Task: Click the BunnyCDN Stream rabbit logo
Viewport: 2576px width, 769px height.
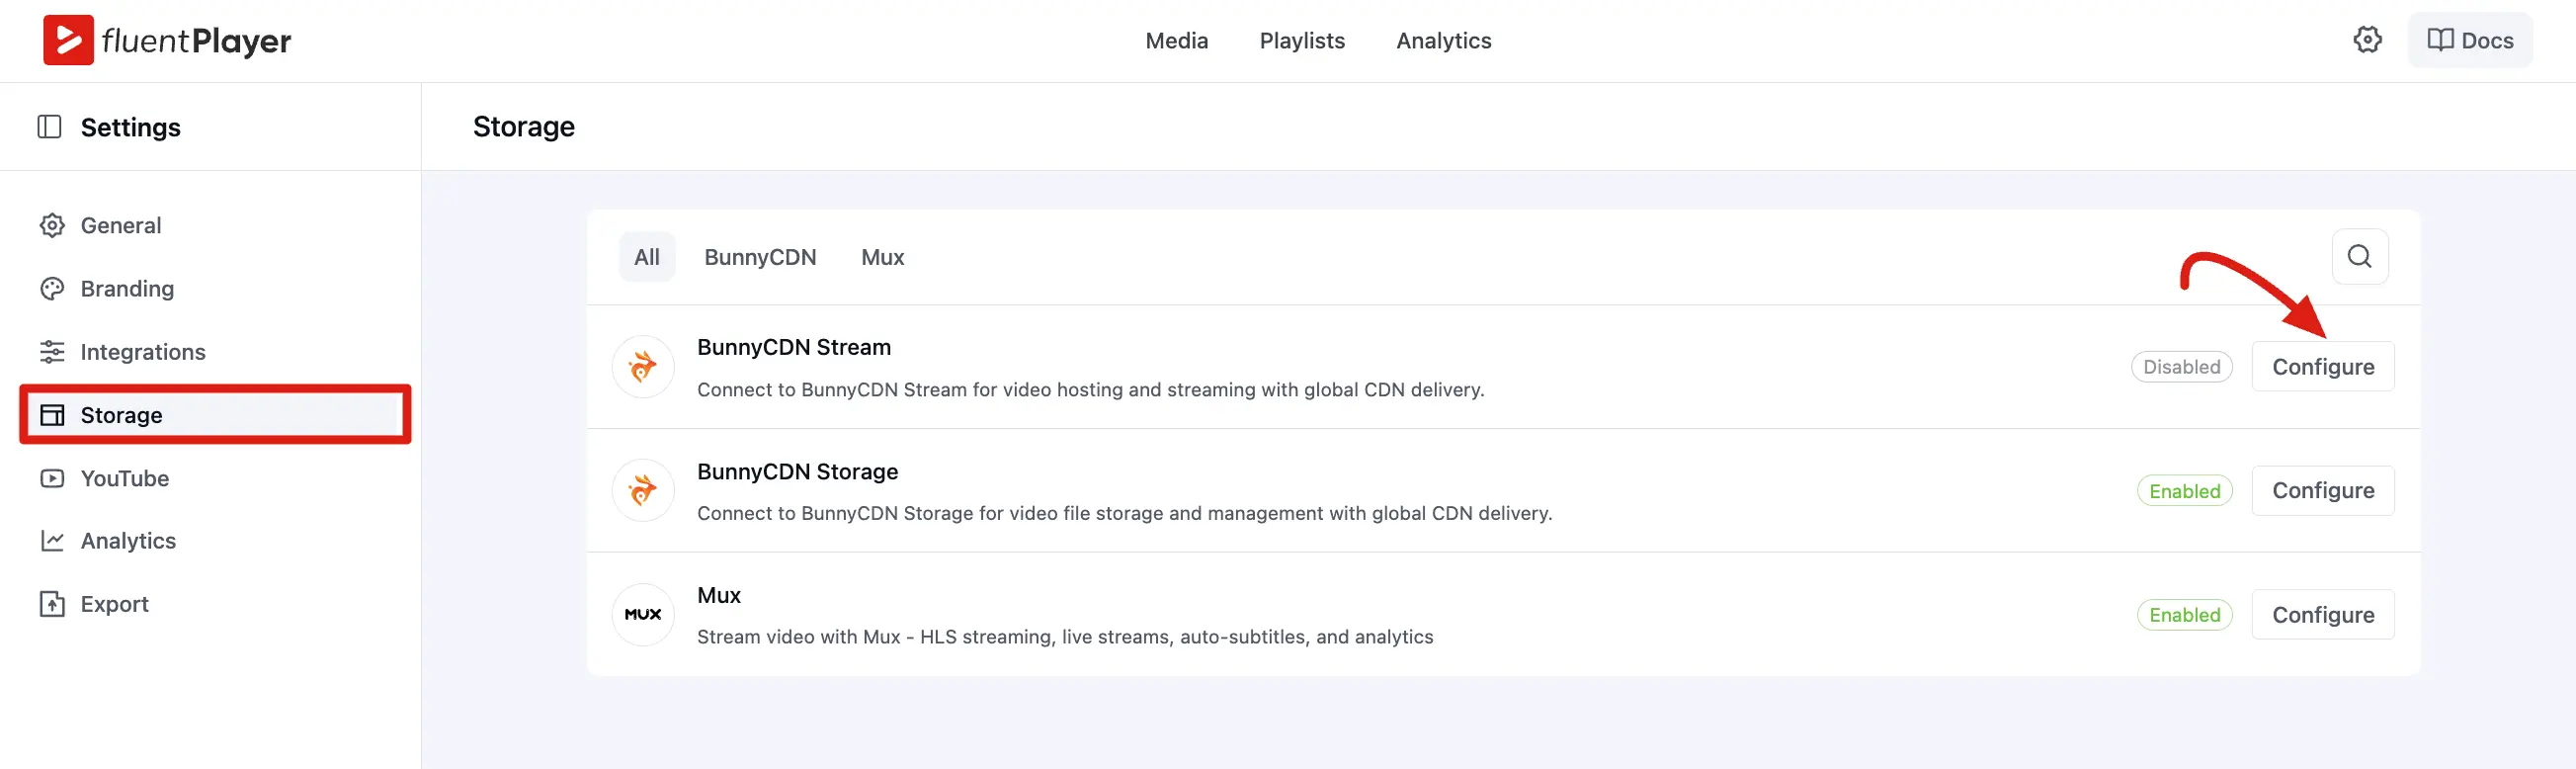Action: tap(643, 367)
